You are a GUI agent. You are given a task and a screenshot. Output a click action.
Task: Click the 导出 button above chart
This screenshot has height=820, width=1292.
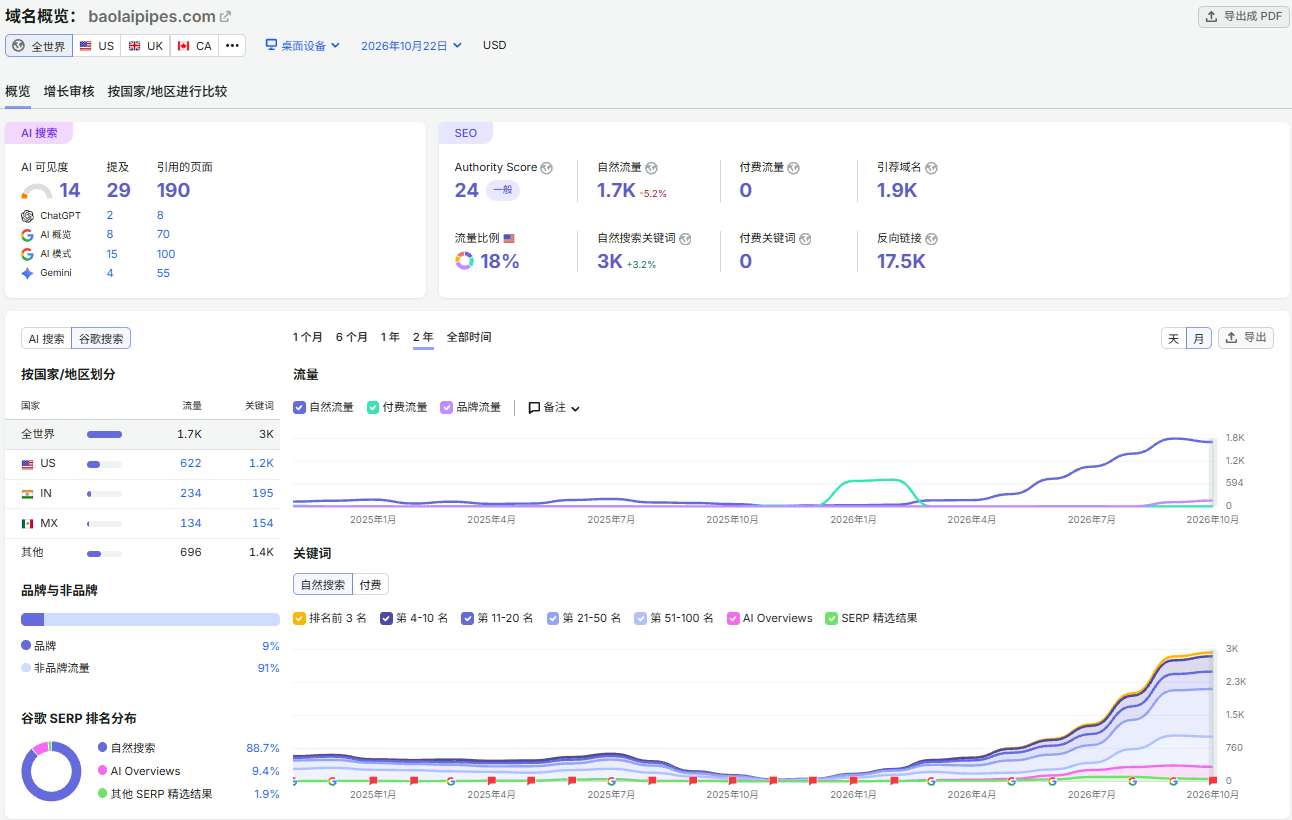pos(1246,338)
